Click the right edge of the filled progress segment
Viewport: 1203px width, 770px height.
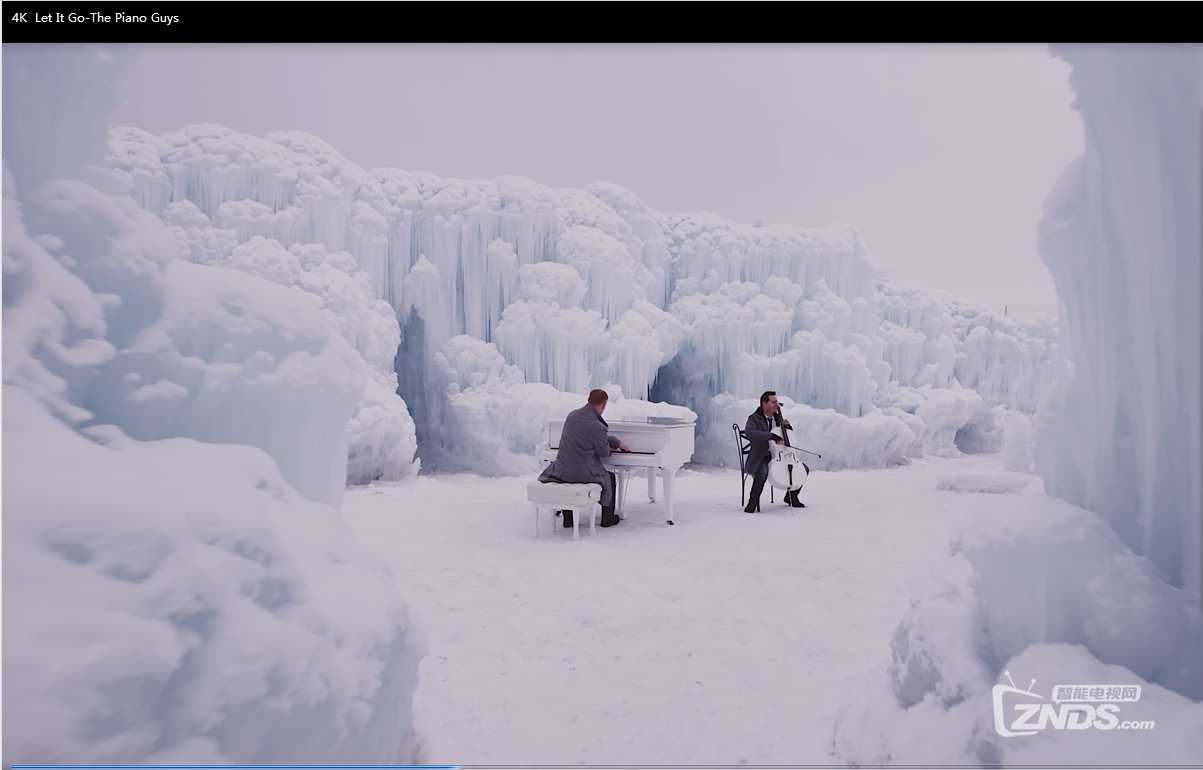[x=460, y=766]
